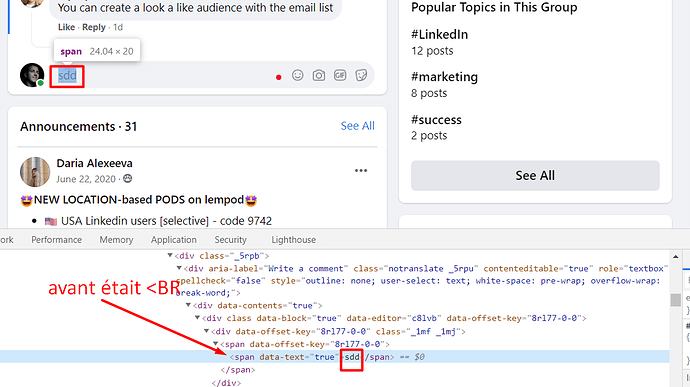Collapse the _1mf _1mj div node
Viewport: 690px width, 387px height.
[206, 331]
